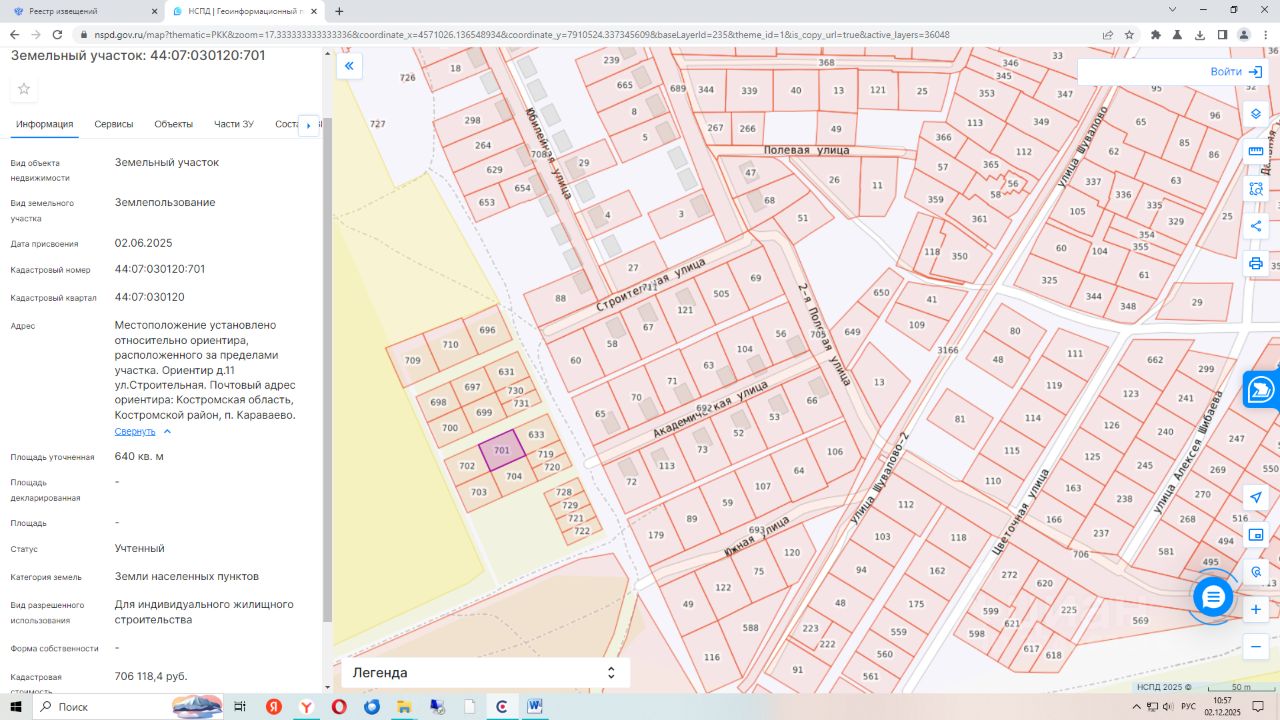This screenshot has width=1280, height=720.
Task: Center map on my location
Action: click(x=1256, y=497)
